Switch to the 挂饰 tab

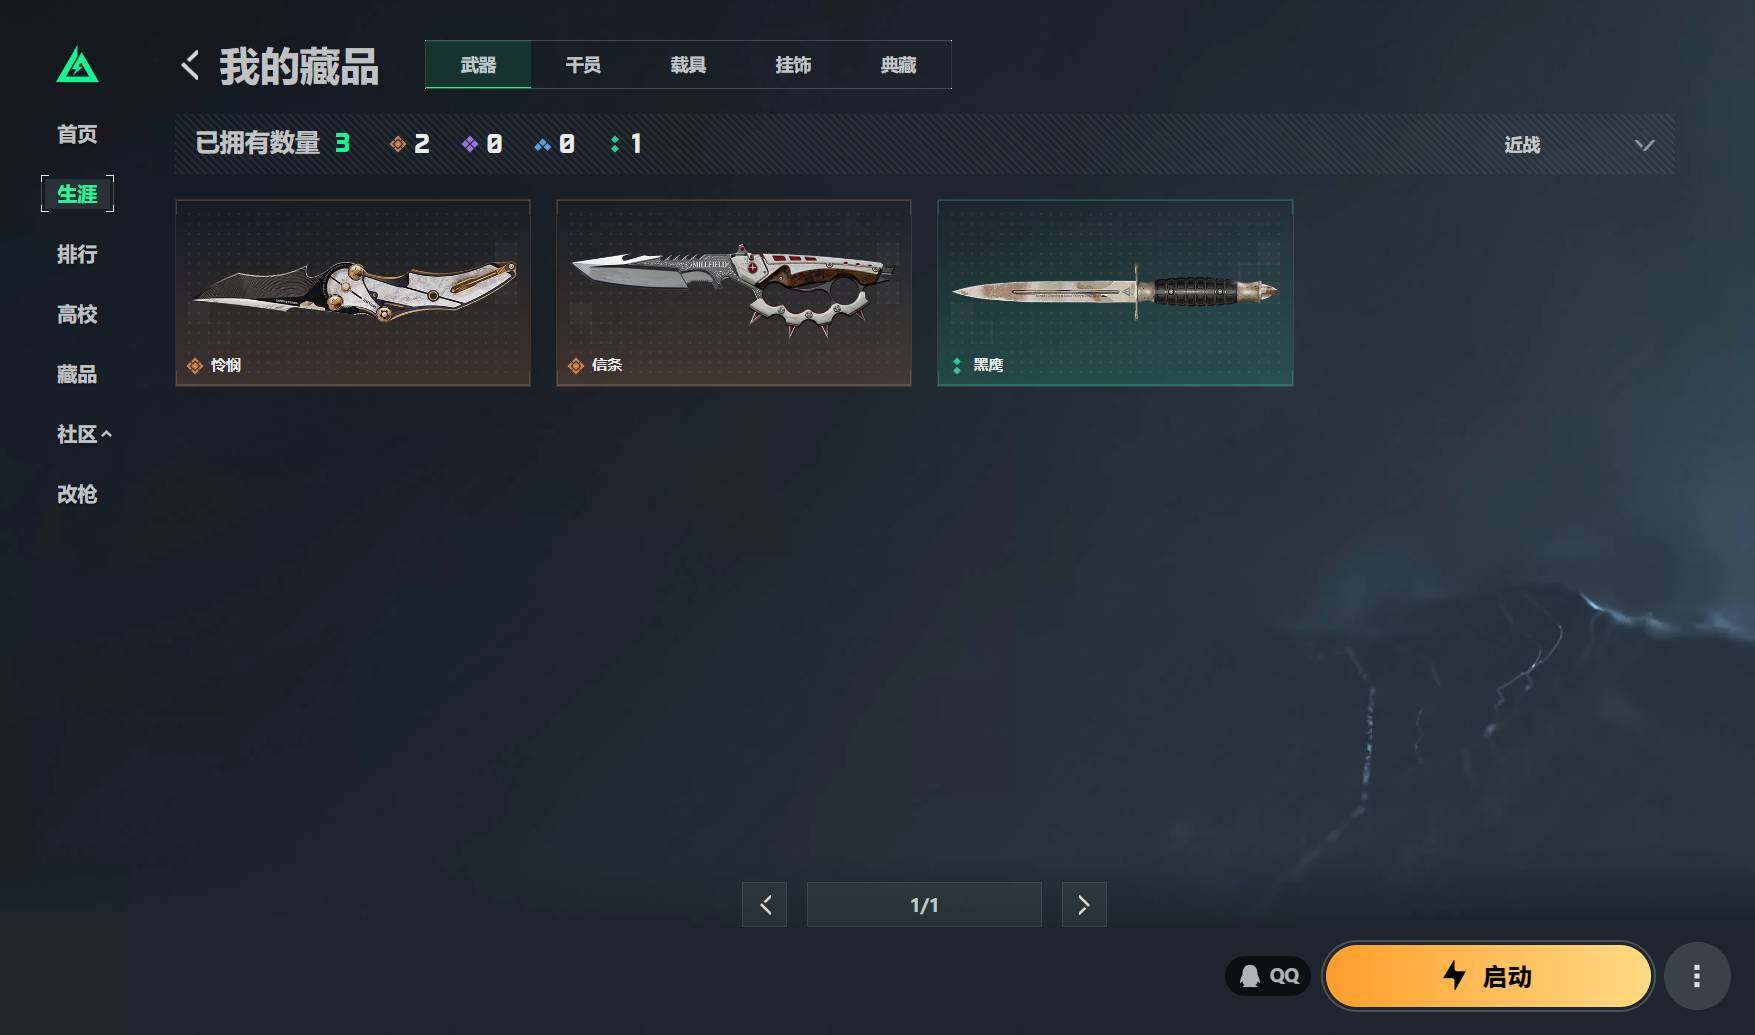tap(793, 65)
